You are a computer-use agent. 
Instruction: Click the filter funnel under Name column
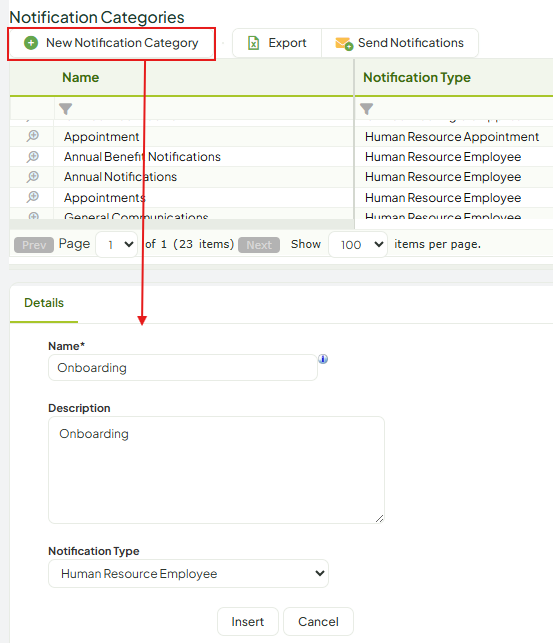pos(66,109)
